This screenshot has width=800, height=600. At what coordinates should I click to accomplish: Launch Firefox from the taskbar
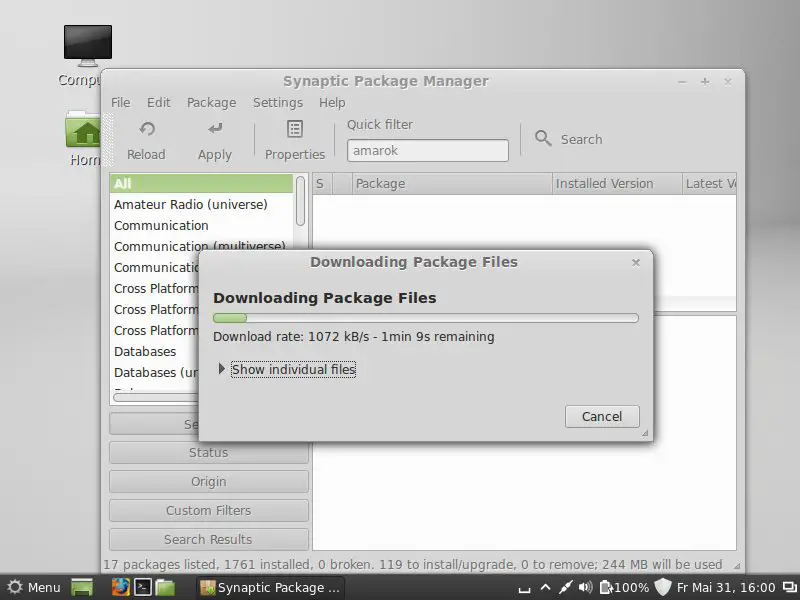(x=120, y=587)
